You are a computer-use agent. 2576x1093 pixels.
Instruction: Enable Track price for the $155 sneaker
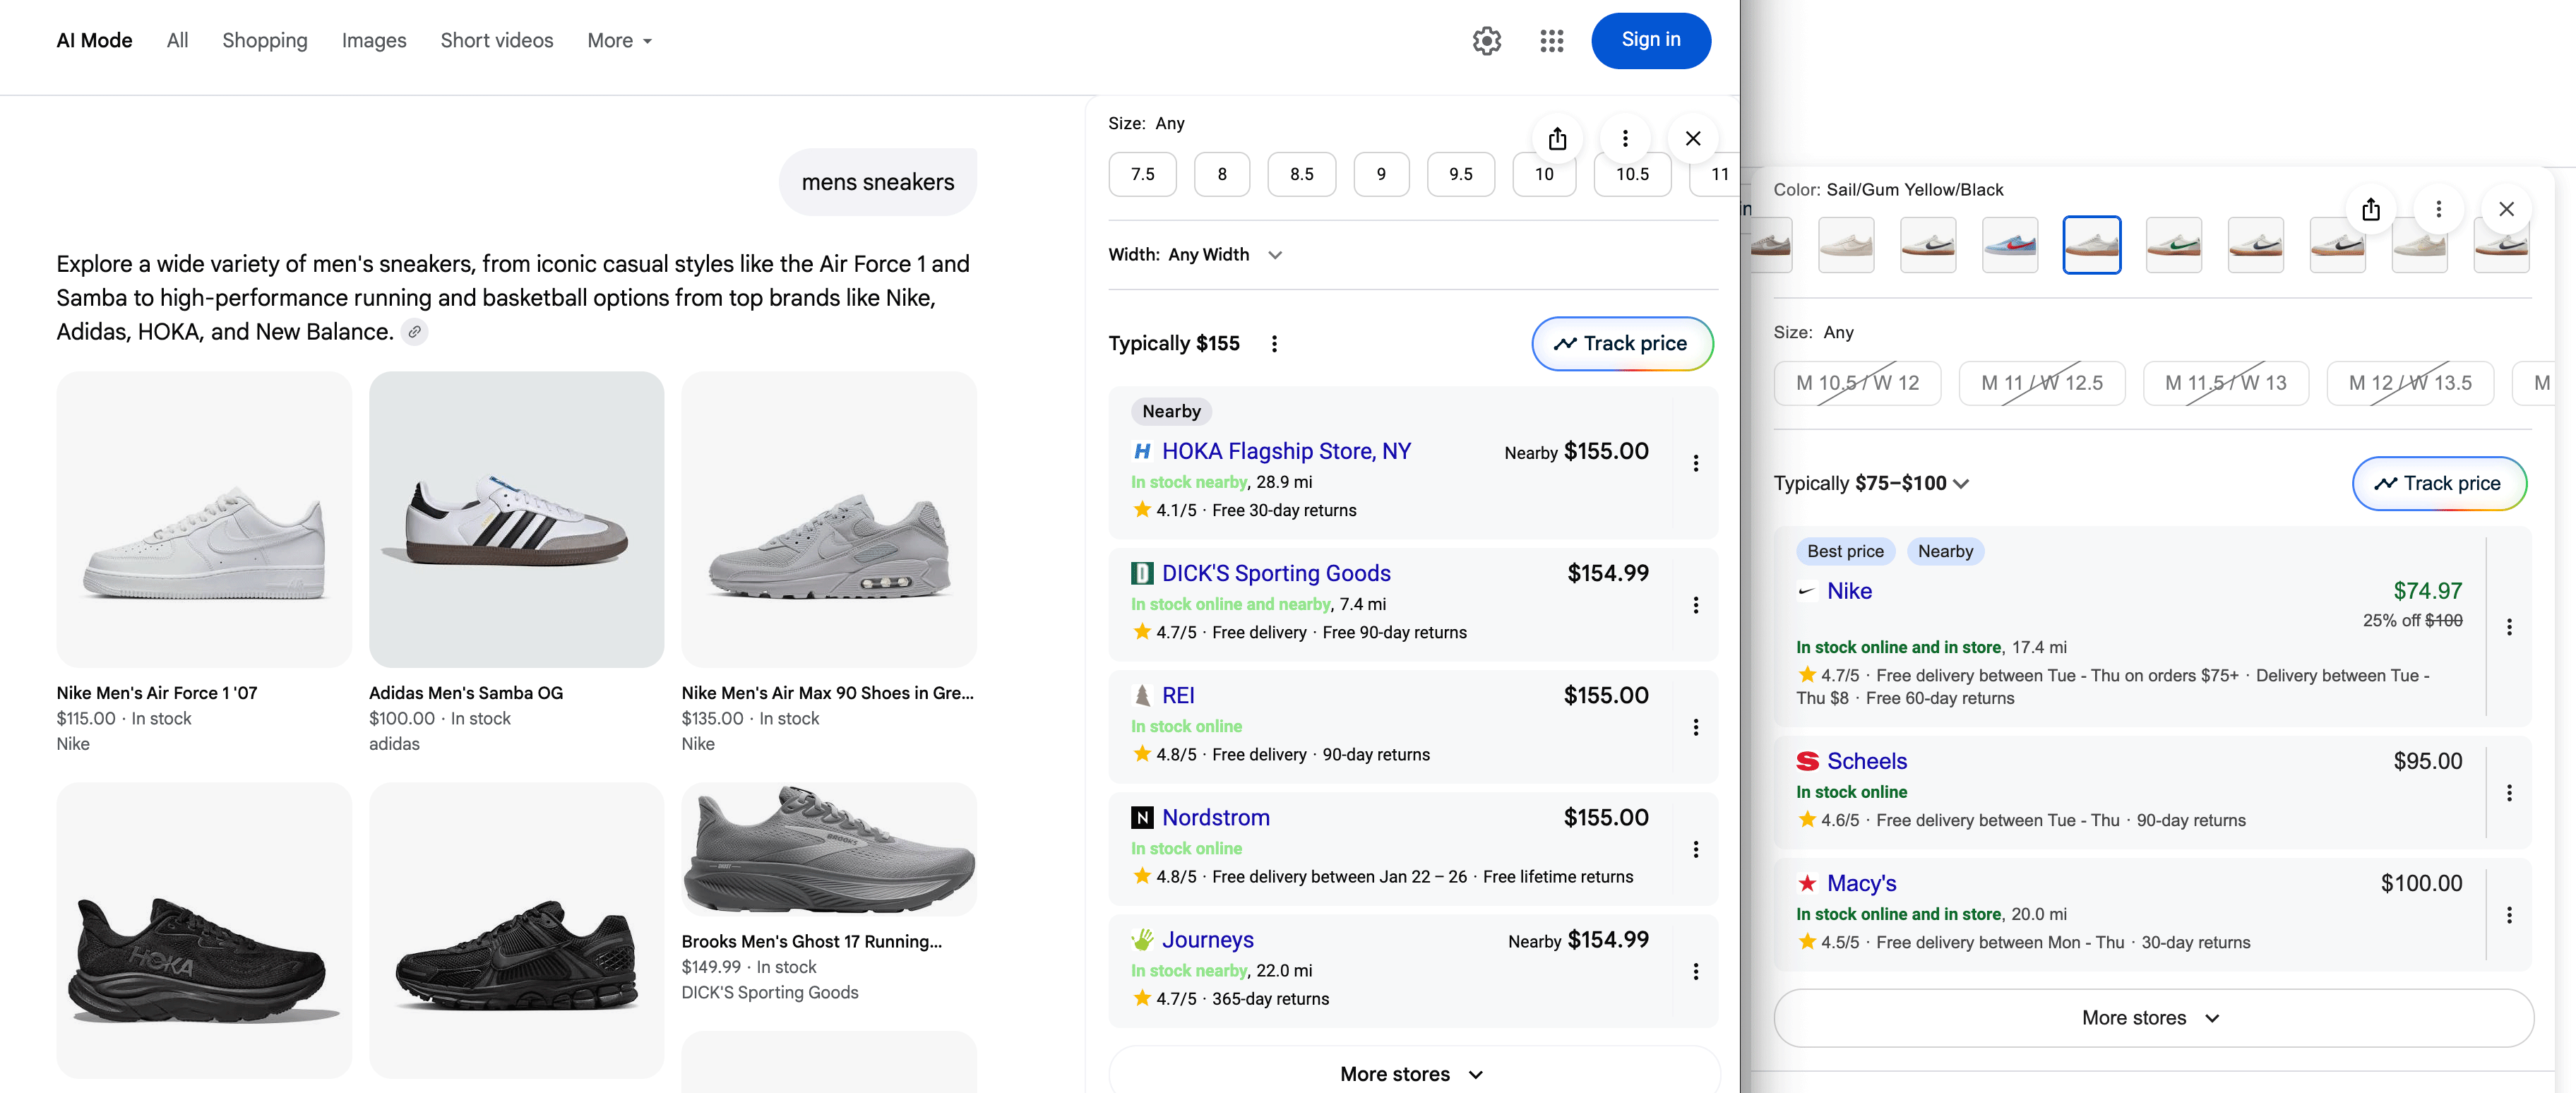[1622, 343]
